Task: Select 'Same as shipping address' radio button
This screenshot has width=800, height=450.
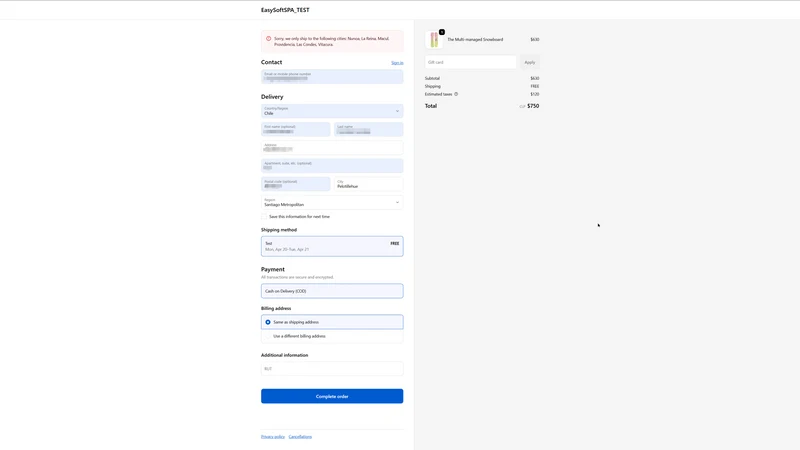Action: pos(268,322)
